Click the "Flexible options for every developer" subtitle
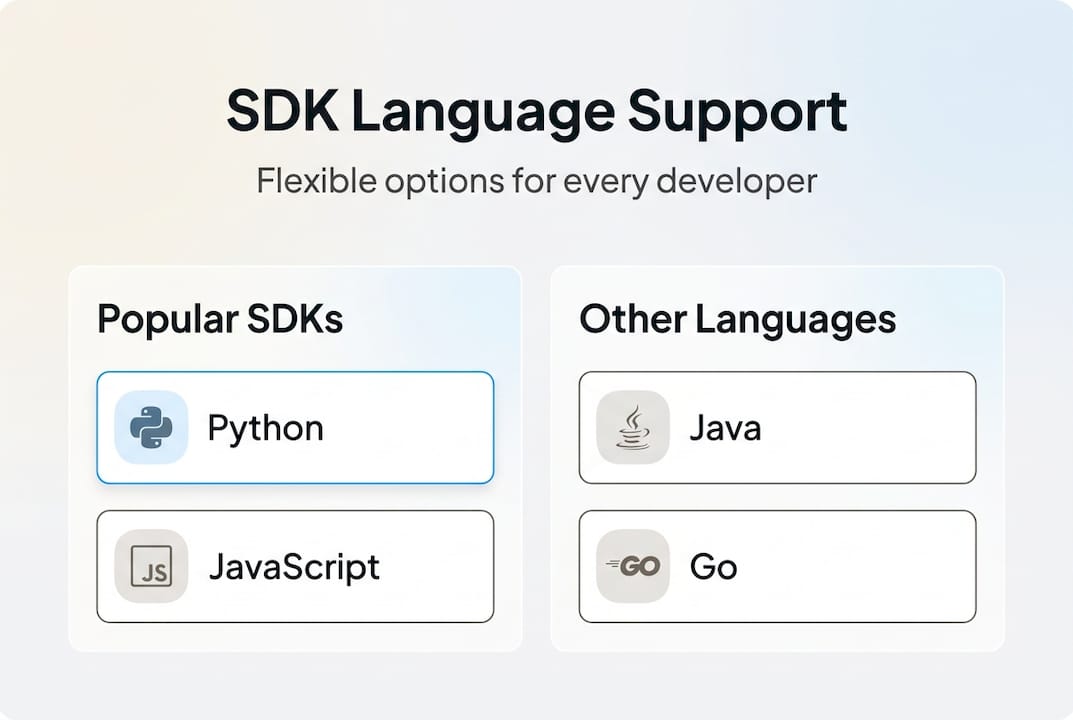1073x720 pixels. click(x=536, y=181)
